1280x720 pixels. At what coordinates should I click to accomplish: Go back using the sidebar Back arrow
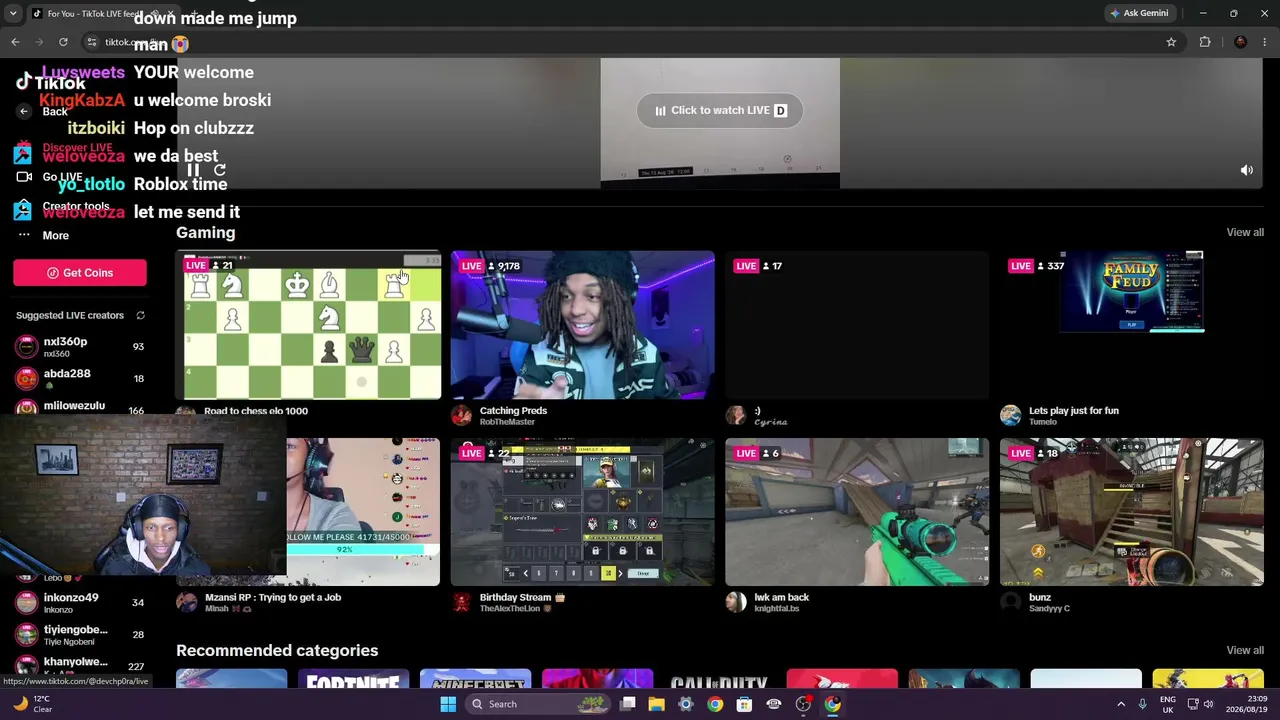[x=24, y=112]
